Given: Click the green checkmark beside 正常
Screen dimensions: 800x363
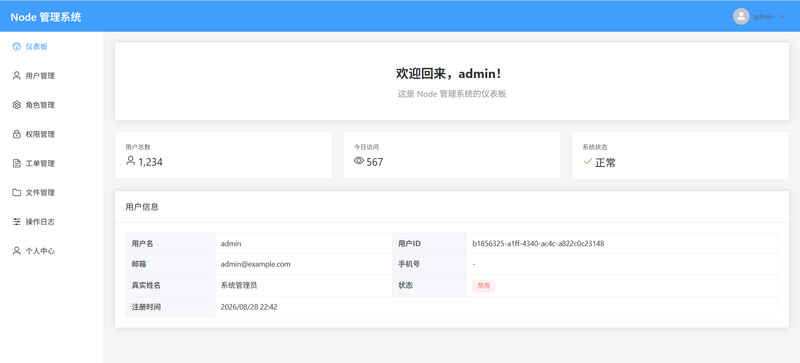Looking at the screenshot, I should tap(587, 161).
